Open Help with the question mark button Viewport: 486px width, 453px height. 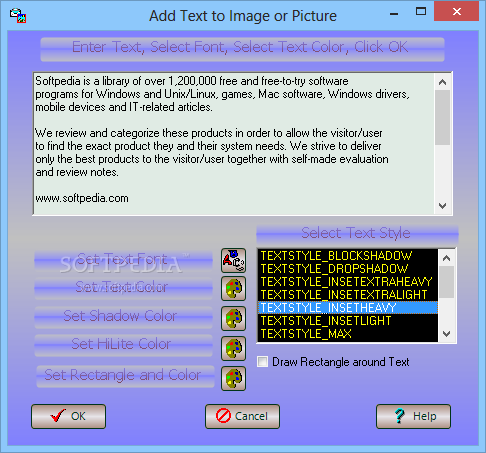click(x=413, y=416)
